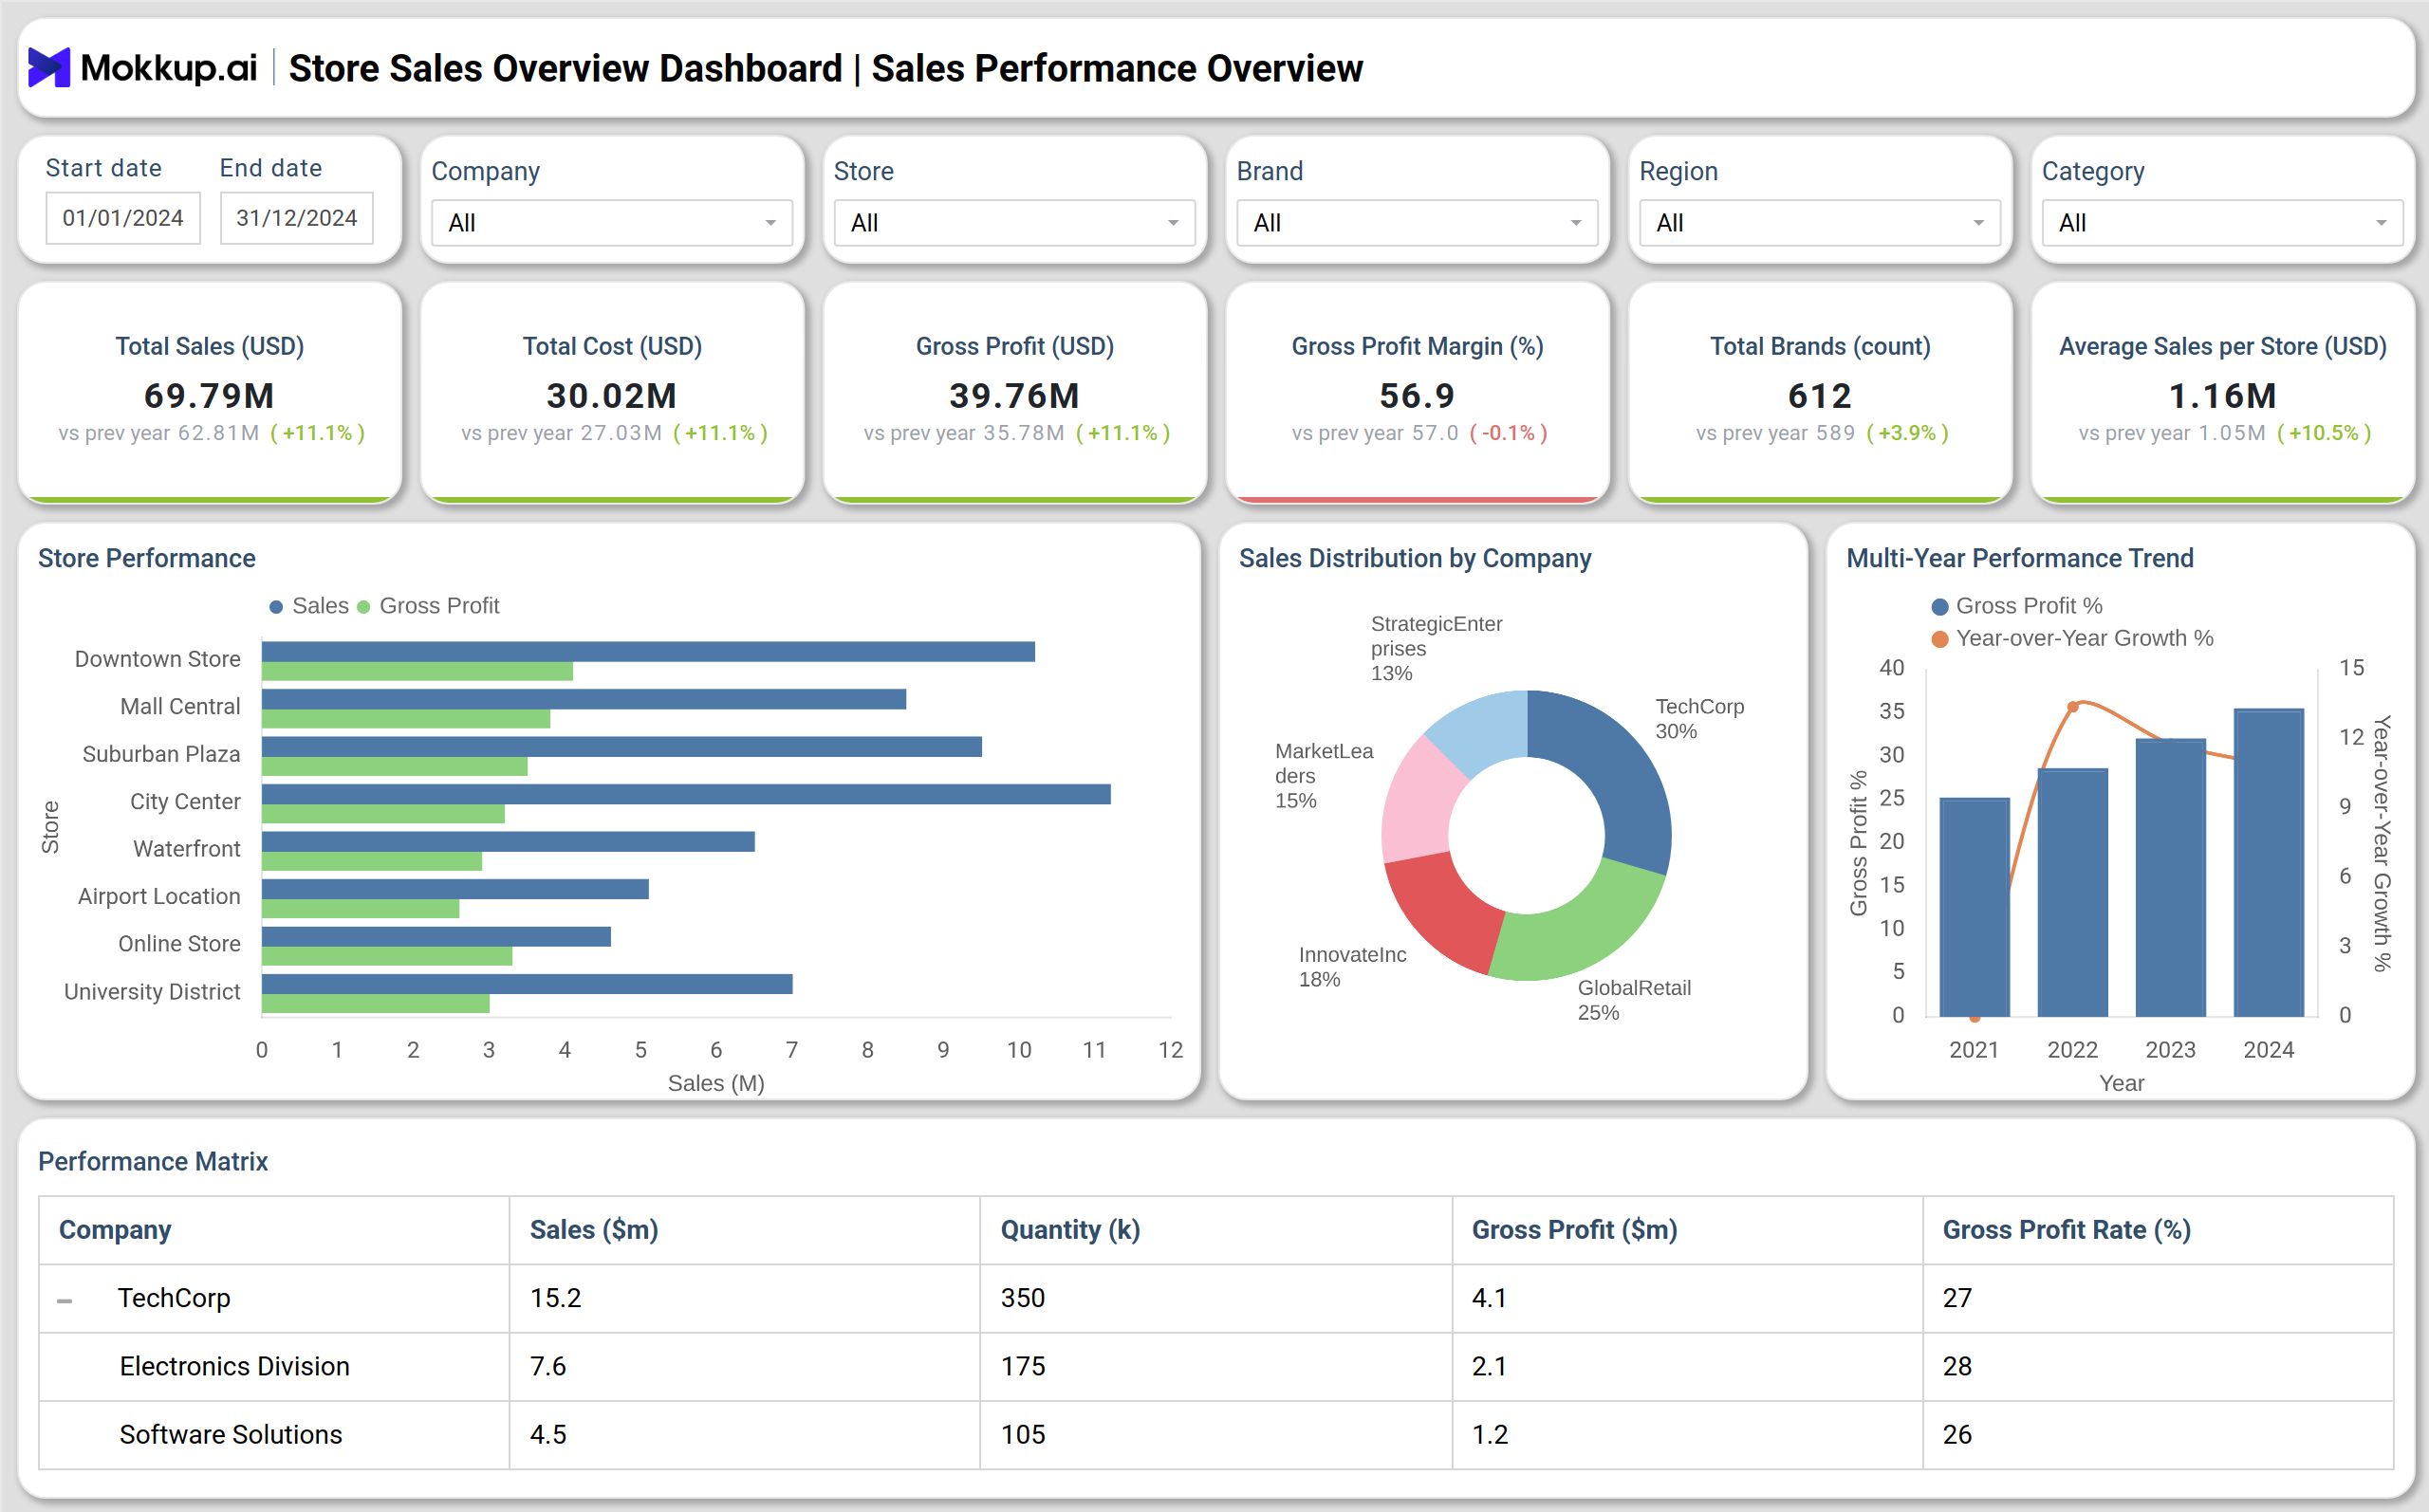Screen dimensions: 2429x1512
Task: Open the Region filter dropdown
Action: pos(1820,222)
